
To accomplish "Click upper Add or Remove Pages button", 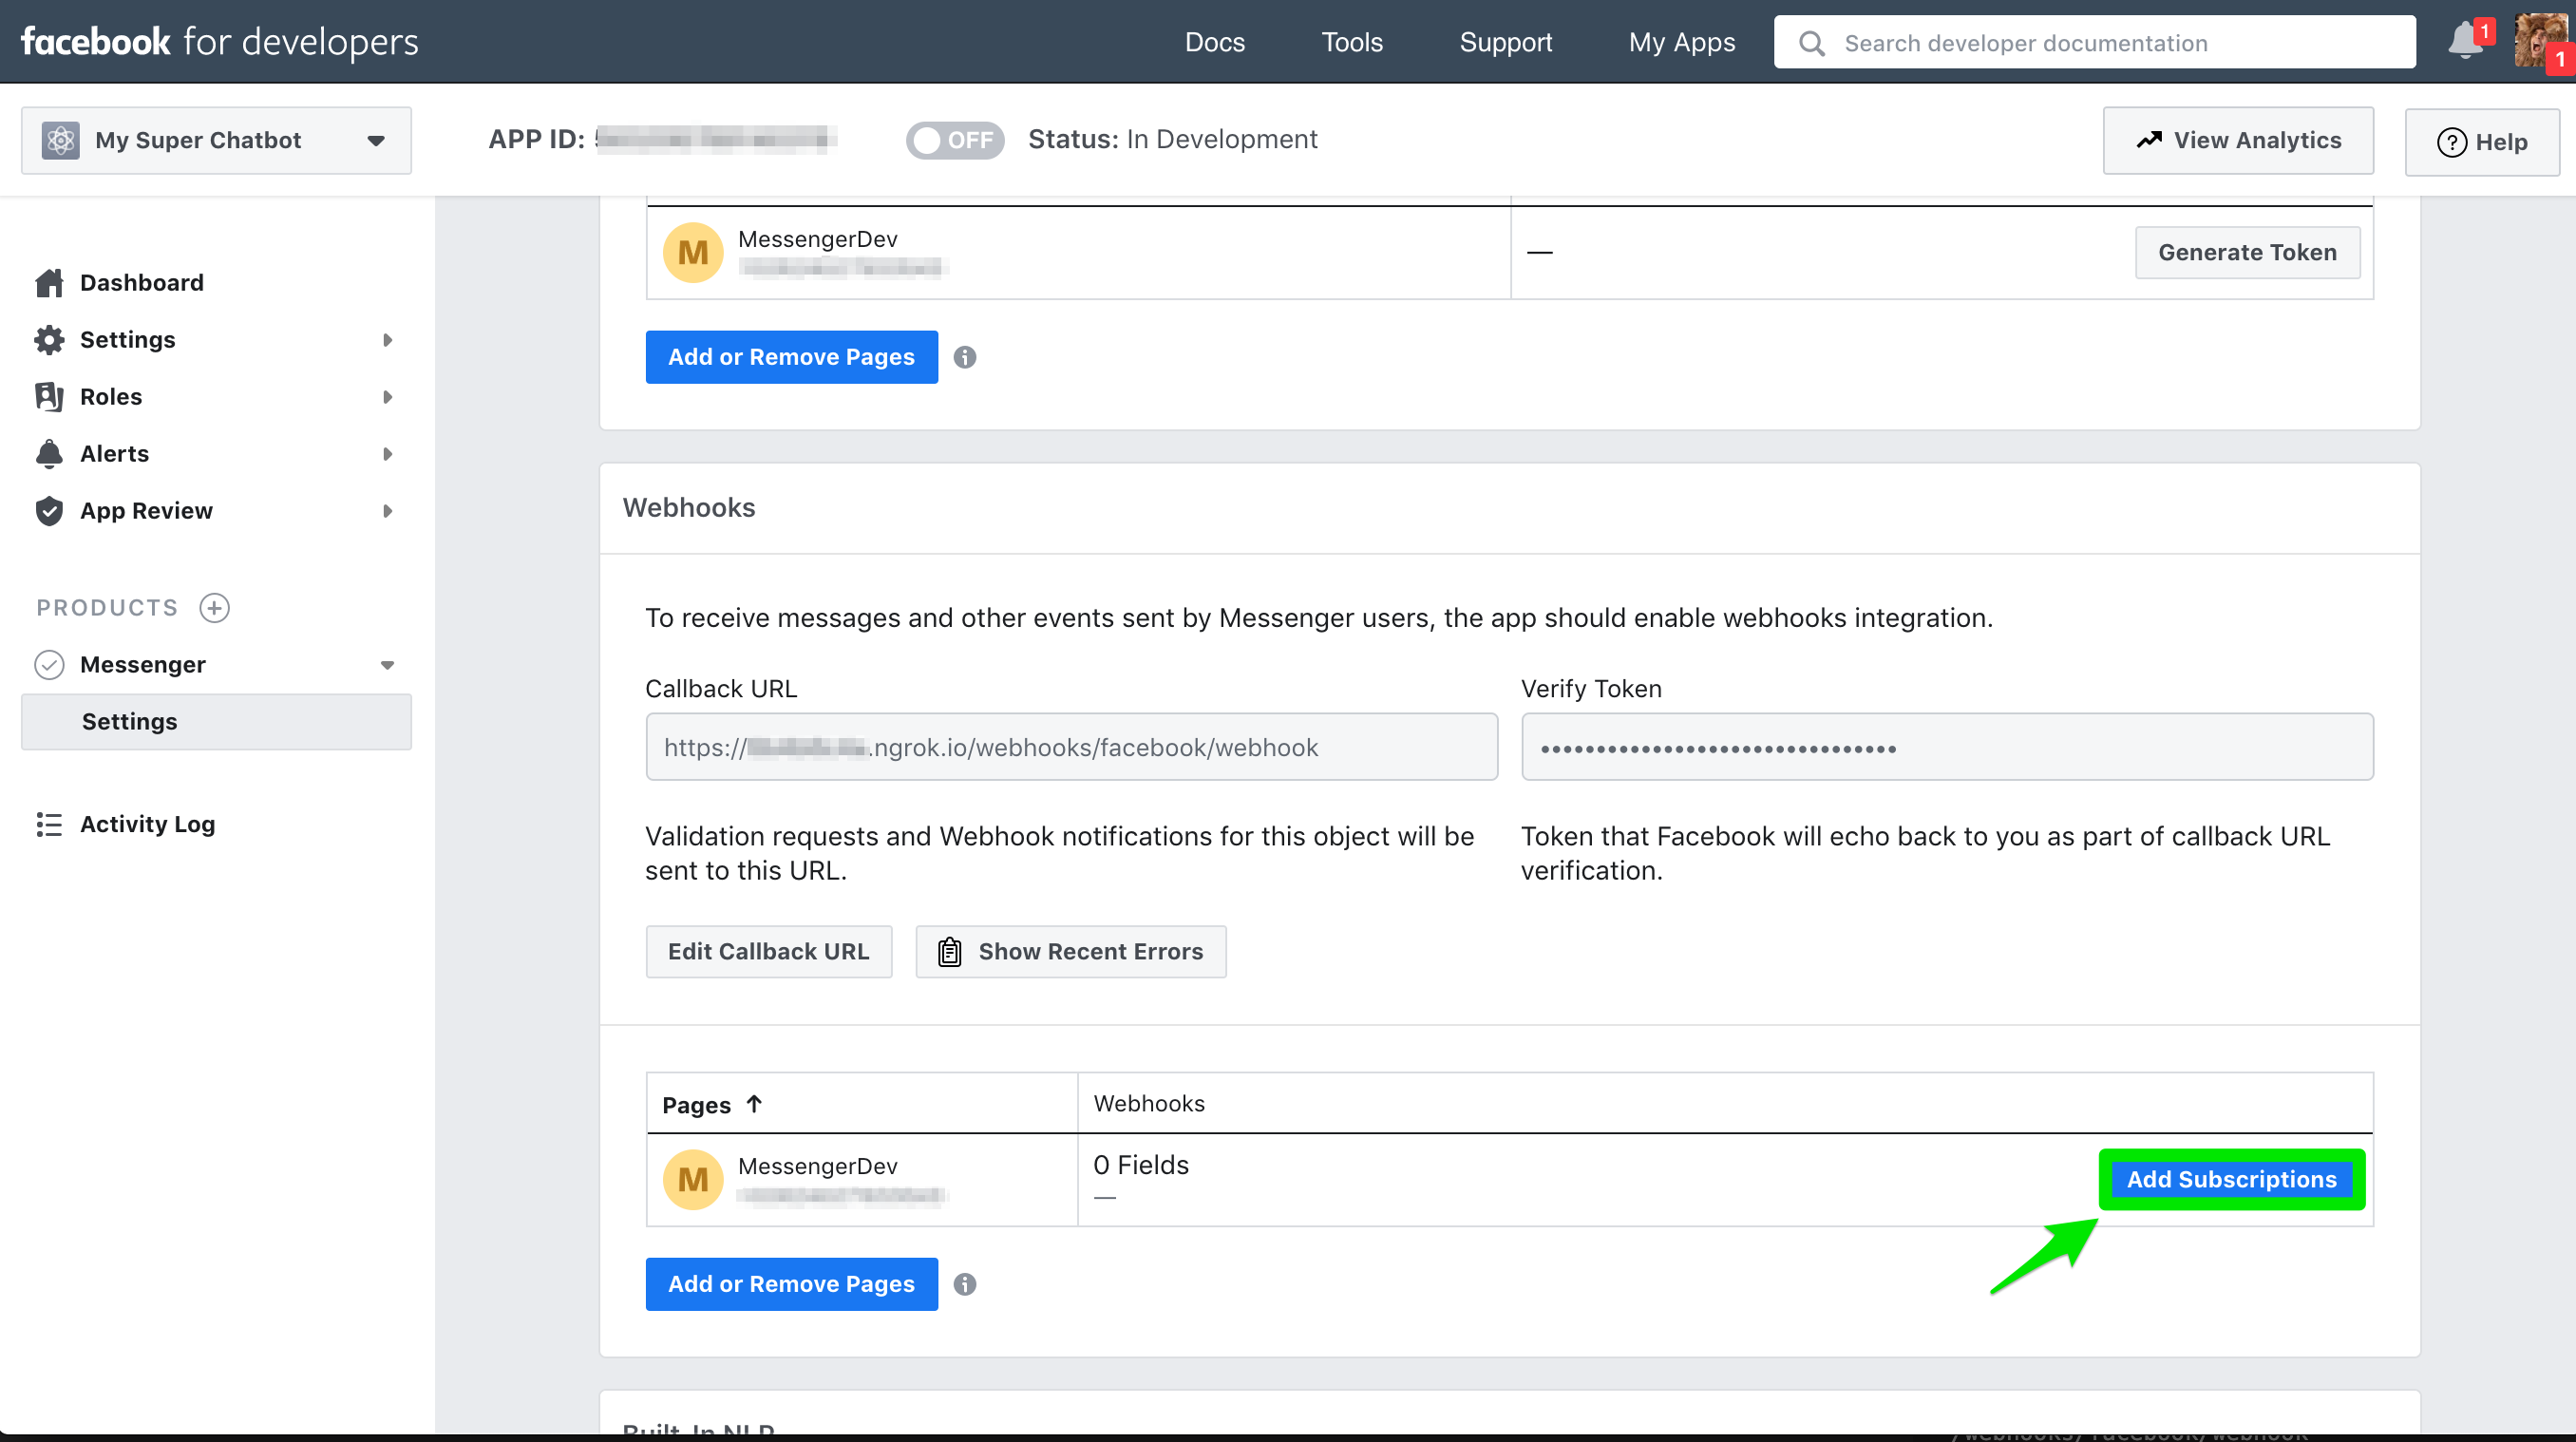I will tap(791, 357).
